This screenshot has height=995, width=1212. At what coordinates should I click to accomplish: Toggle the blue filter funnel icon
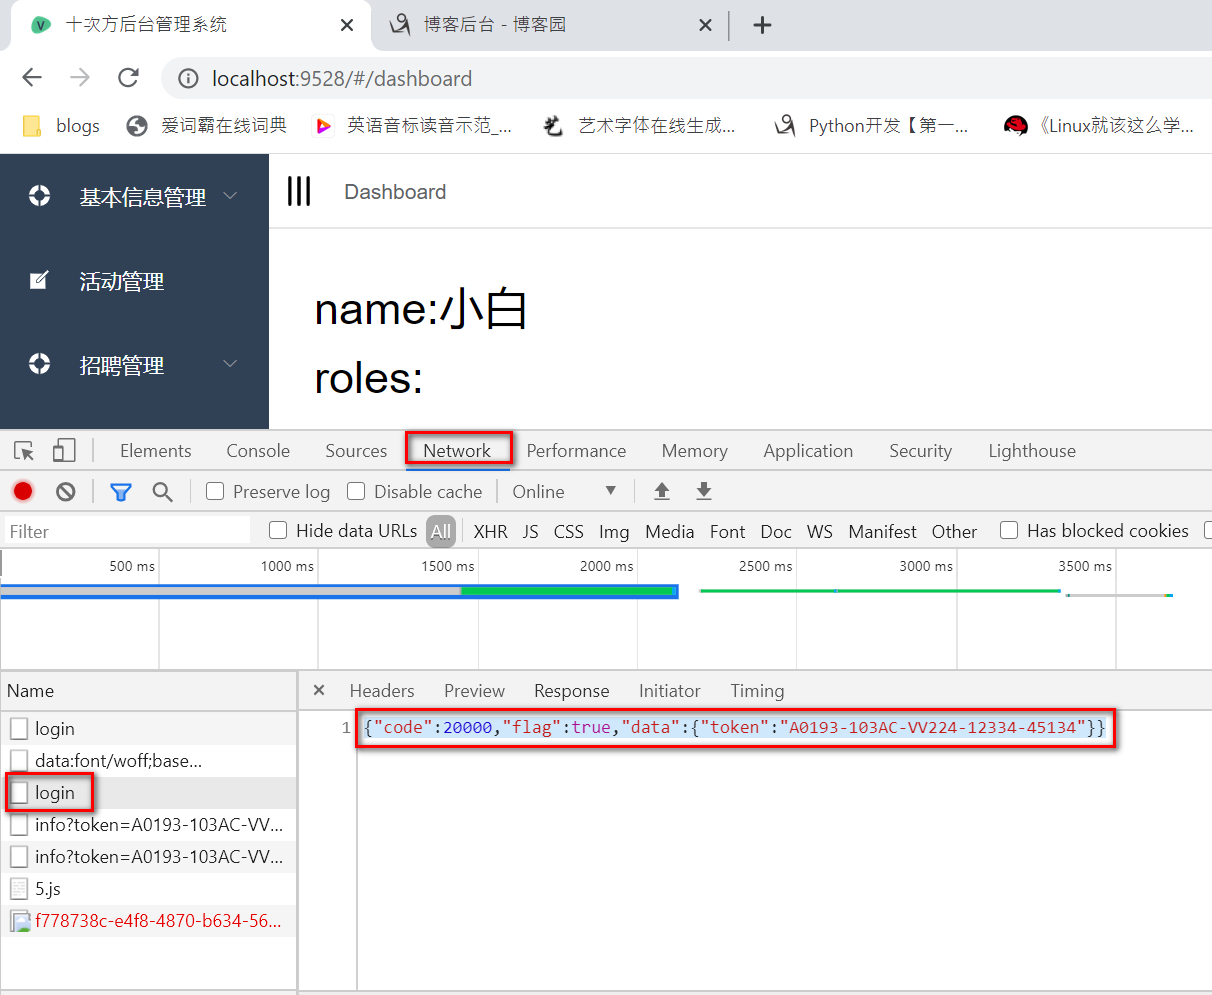(x=121, y=491)
